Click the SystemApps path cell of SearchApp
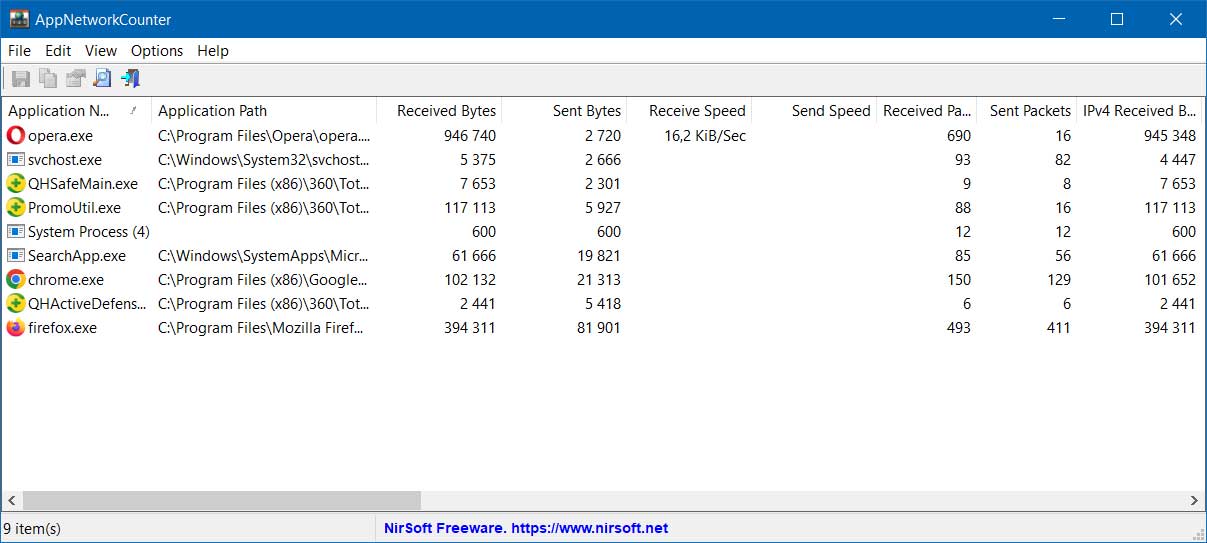The image size is (1207, 543). click(264, 255)
